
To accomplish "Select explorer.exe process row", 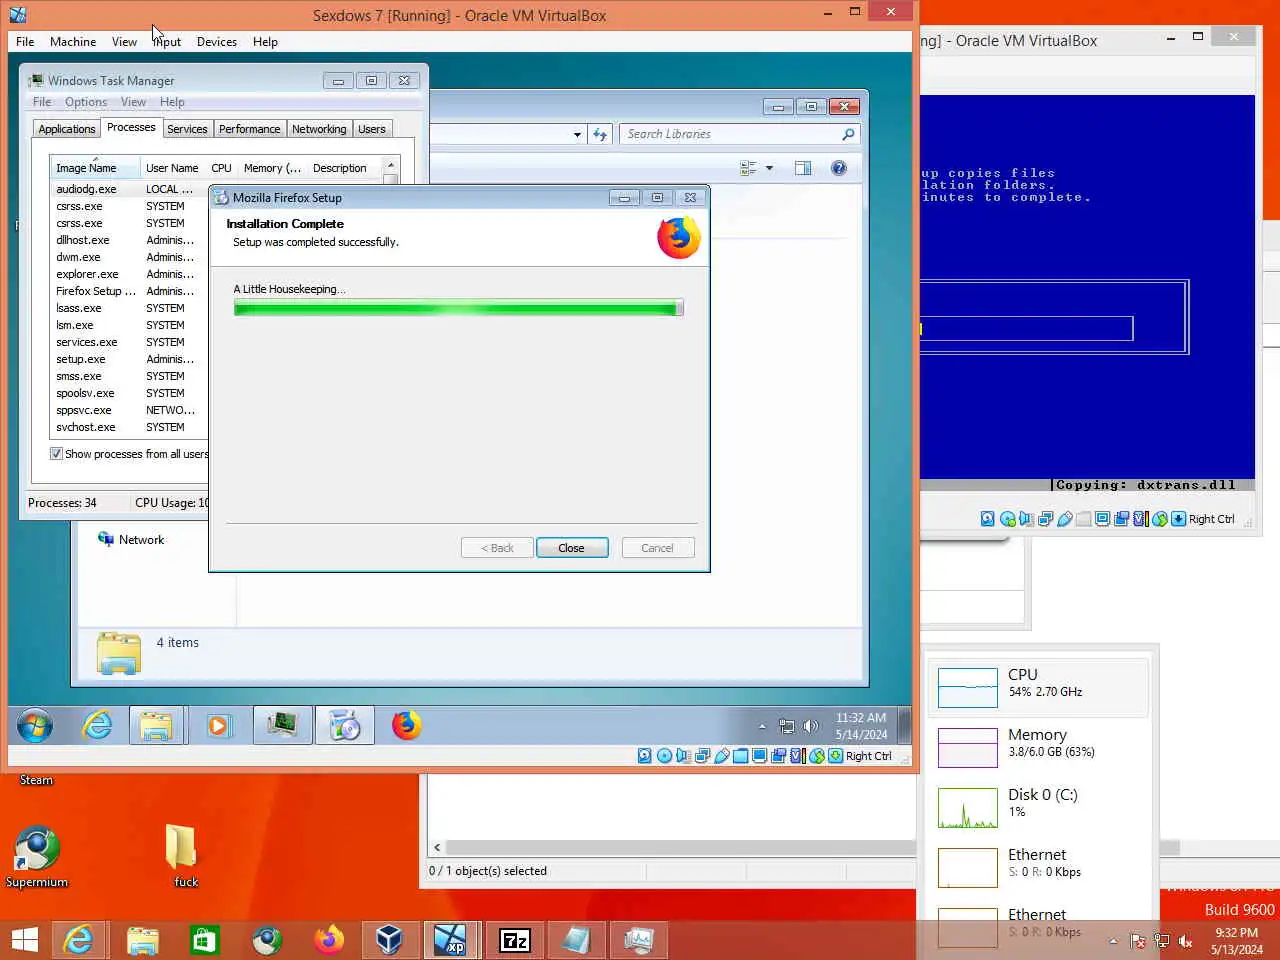I will [x=129, y=274].
